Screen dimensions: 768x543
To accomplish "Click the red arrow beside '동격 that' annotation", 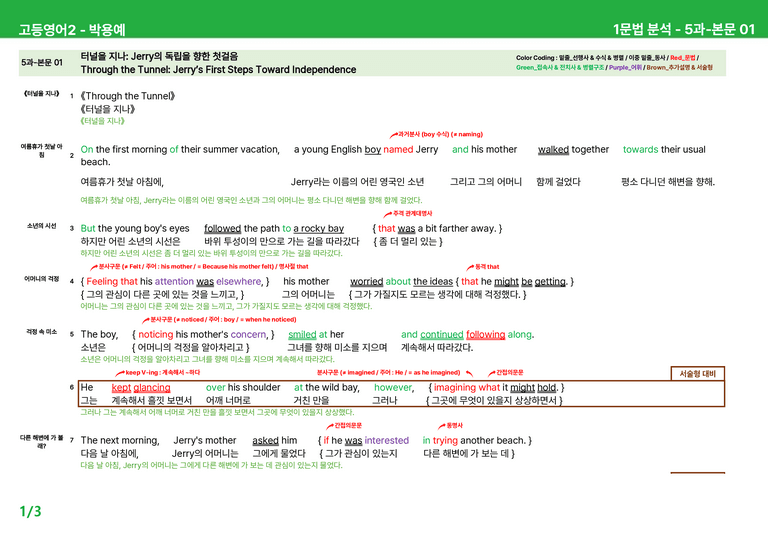I will [470, 267].
